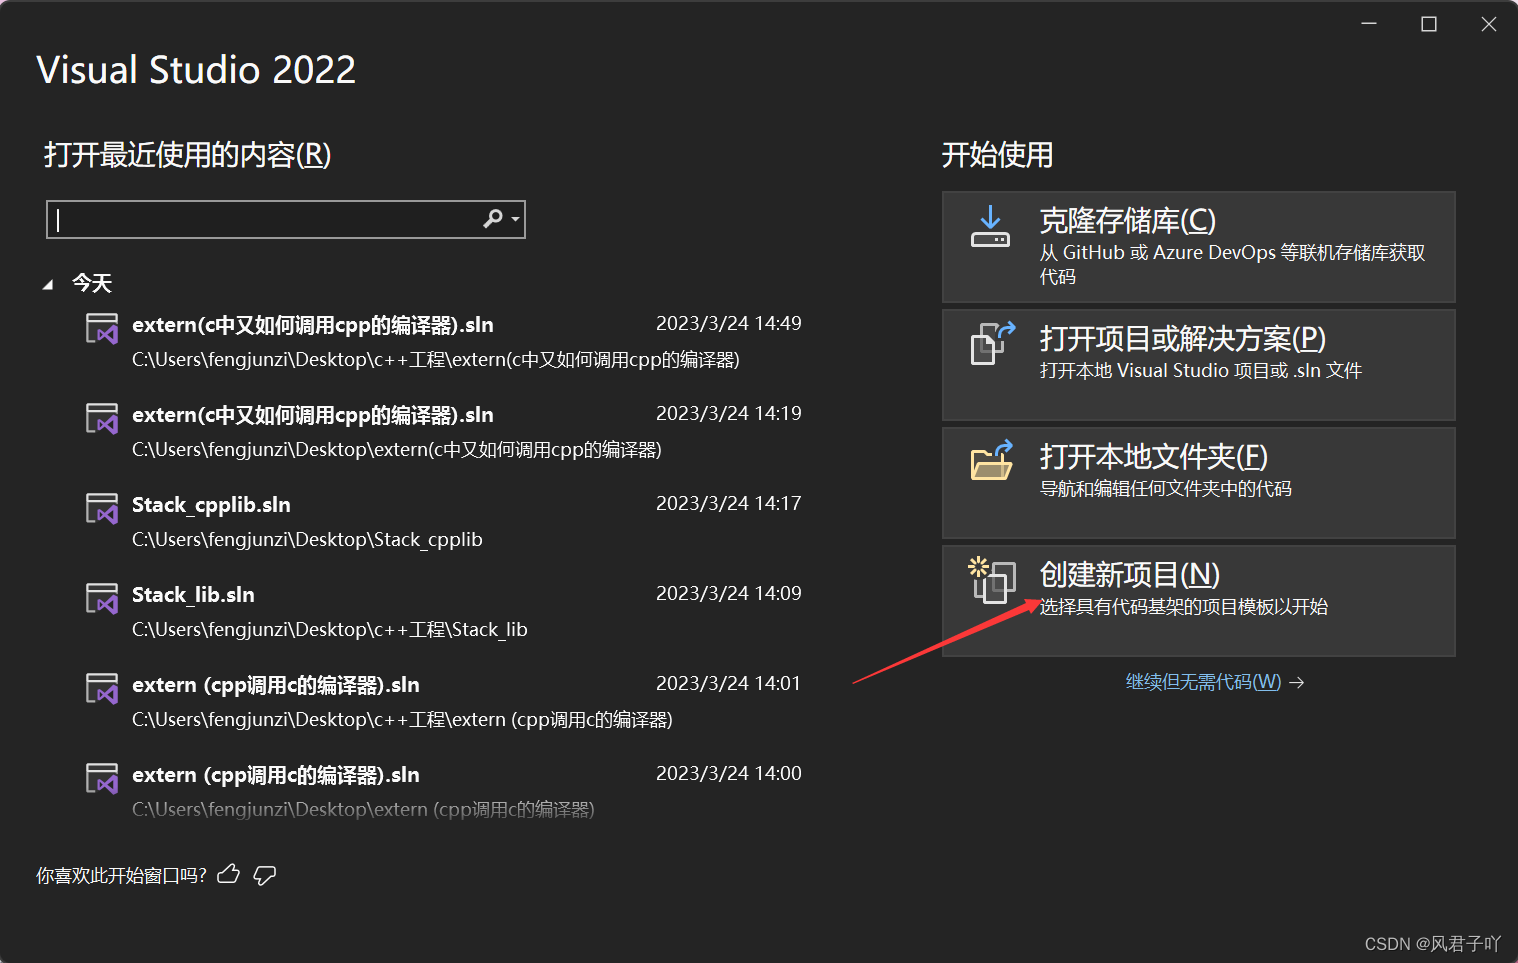Click timestamp 2023/3/24 14:17
This screenshot has width=1518, height=963.
(x=729, y=503)
